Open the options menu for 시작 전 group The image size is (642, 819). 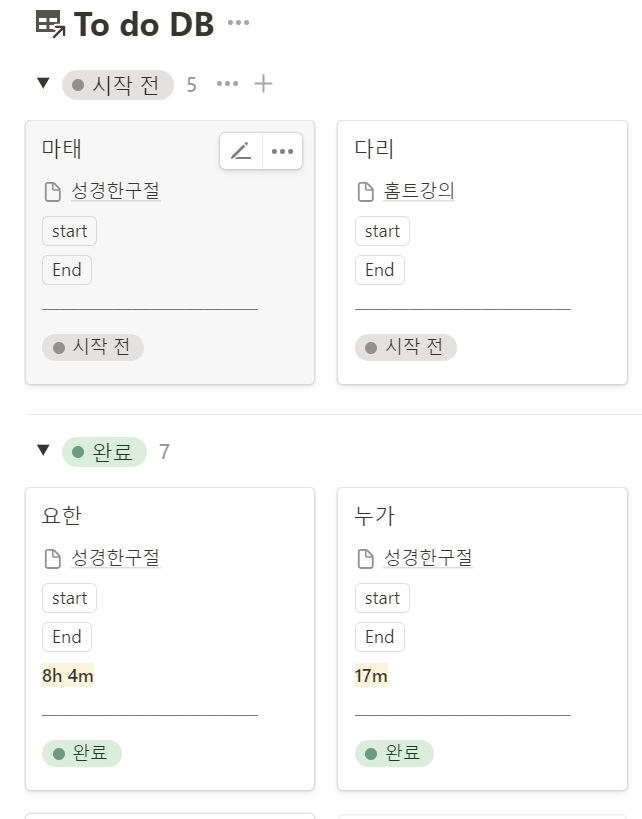click(x=227, y=84)
